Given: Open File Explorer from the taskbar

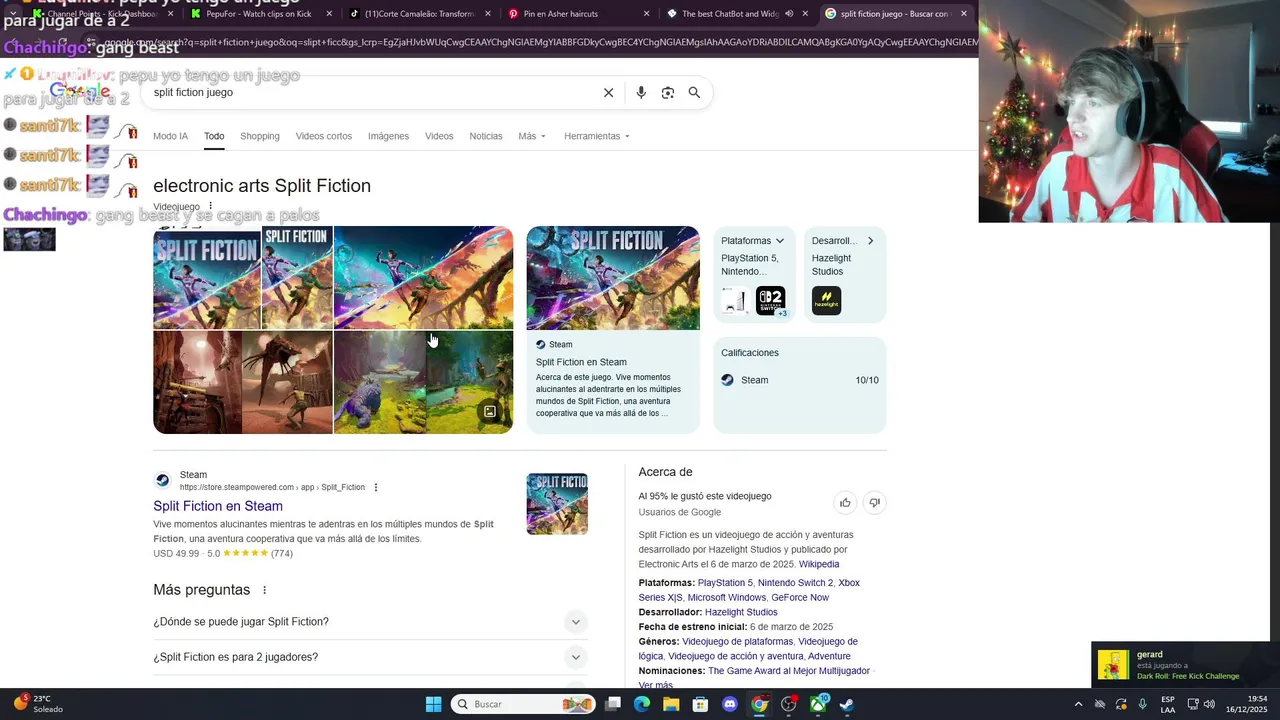Looking at the screenshot, I should click(671, 704).
